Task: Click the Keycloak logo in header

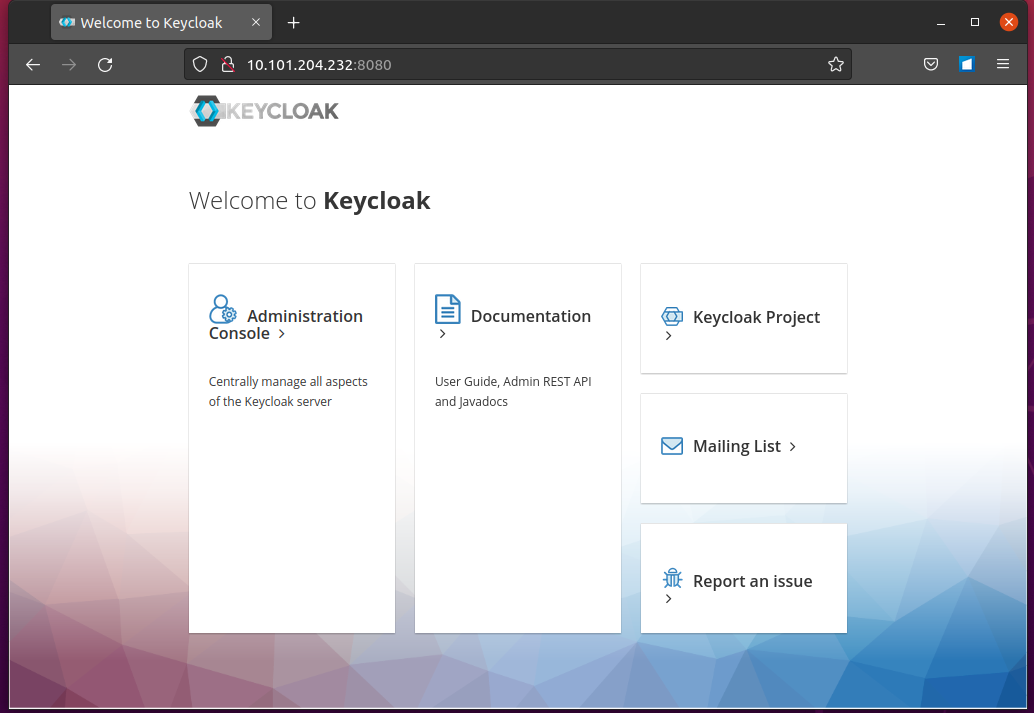Action: [x=265, y=111]
